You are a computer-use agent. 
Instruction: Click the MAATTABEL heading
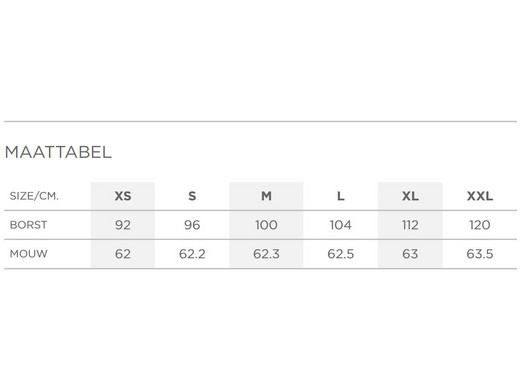(x=58, y=152)
